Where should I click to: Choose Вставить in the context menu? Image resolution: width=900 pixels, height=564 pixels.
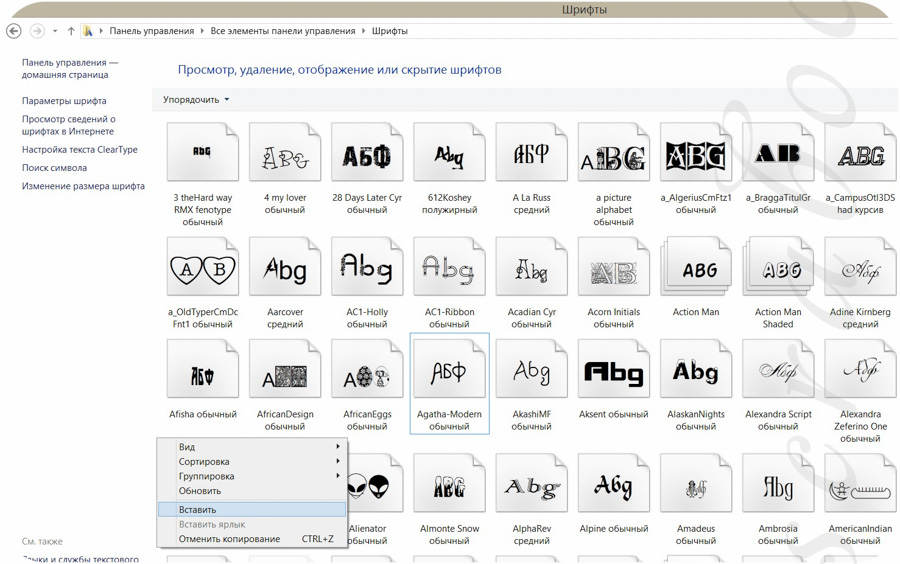tap(252, 509)
